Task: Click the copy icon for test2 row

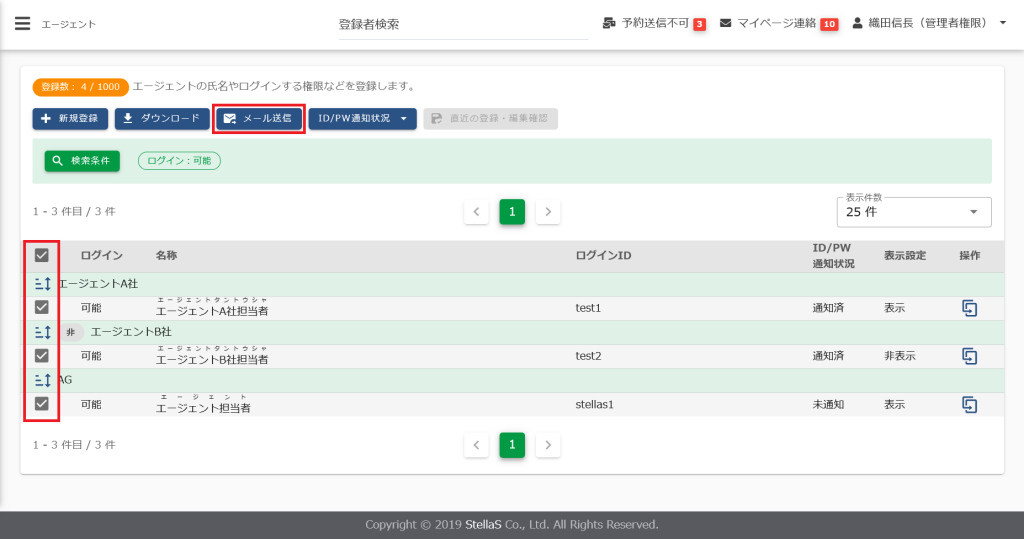Action: pyautogui.click(x=969, y=356)
